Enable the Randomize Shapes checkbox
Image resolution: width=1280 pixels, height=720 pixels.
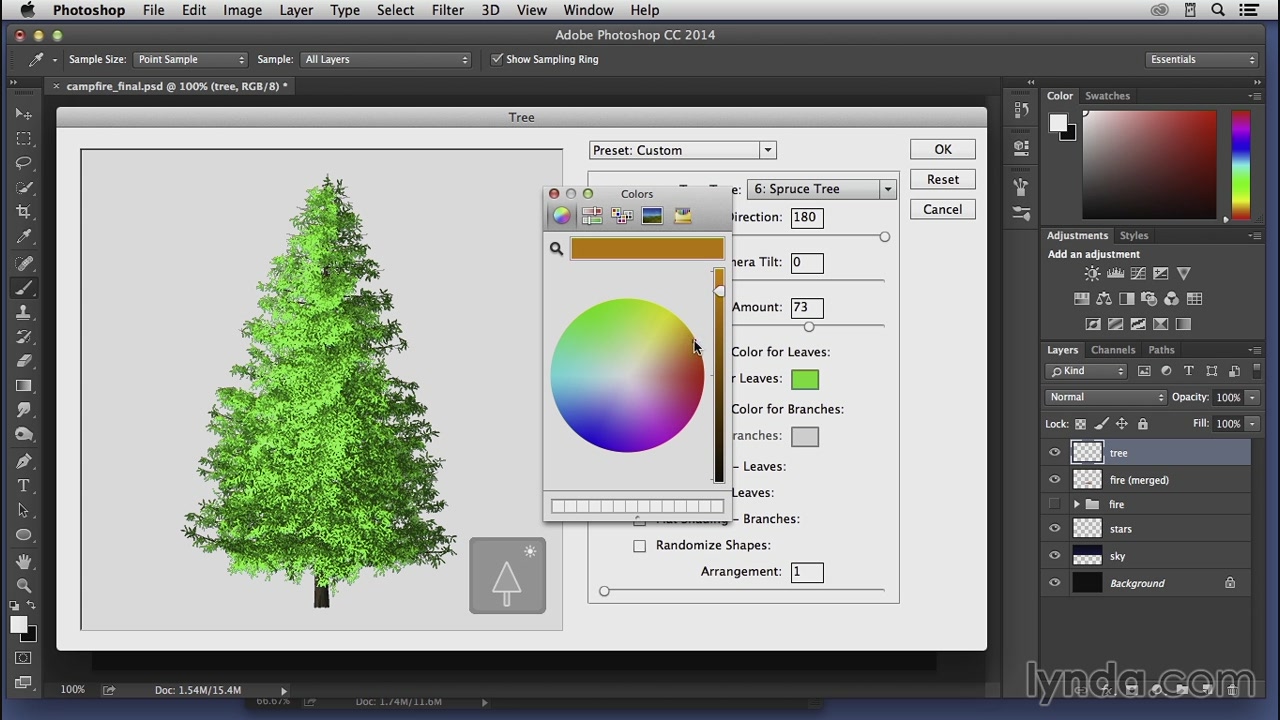[x=640, y=546]
